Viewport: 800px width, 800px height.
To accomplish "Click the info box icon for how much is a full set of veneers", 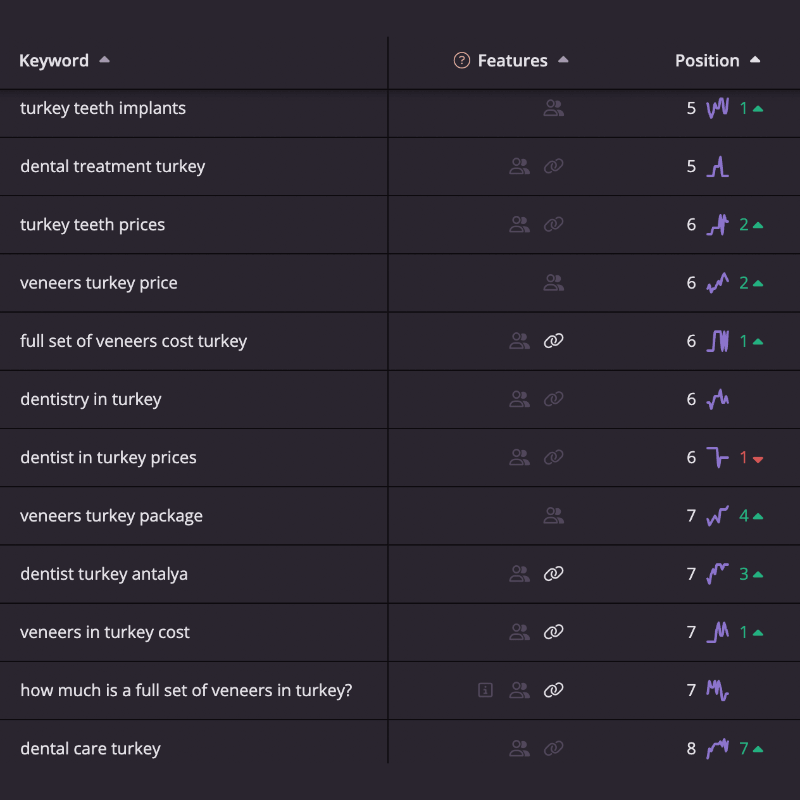I will click(x=485, y=690).
